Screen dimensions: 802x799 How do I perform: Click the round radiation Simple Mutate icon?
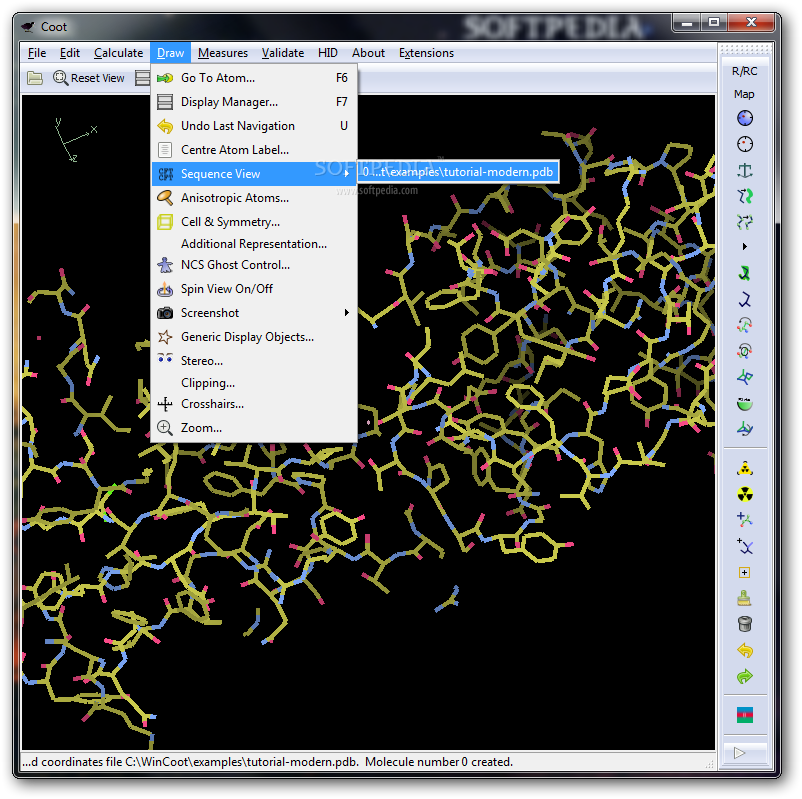[x=745, y=494]
